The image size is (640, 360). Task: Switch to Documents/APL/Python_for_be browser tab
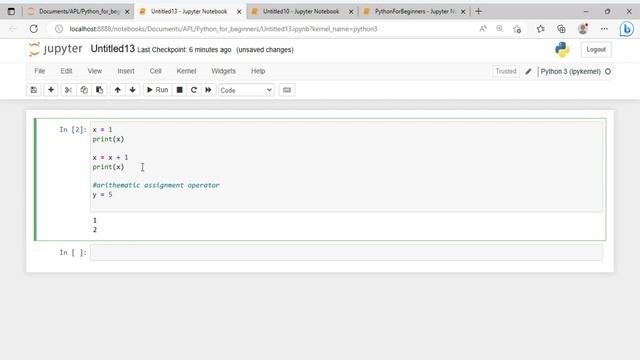(x=78, y=11)
